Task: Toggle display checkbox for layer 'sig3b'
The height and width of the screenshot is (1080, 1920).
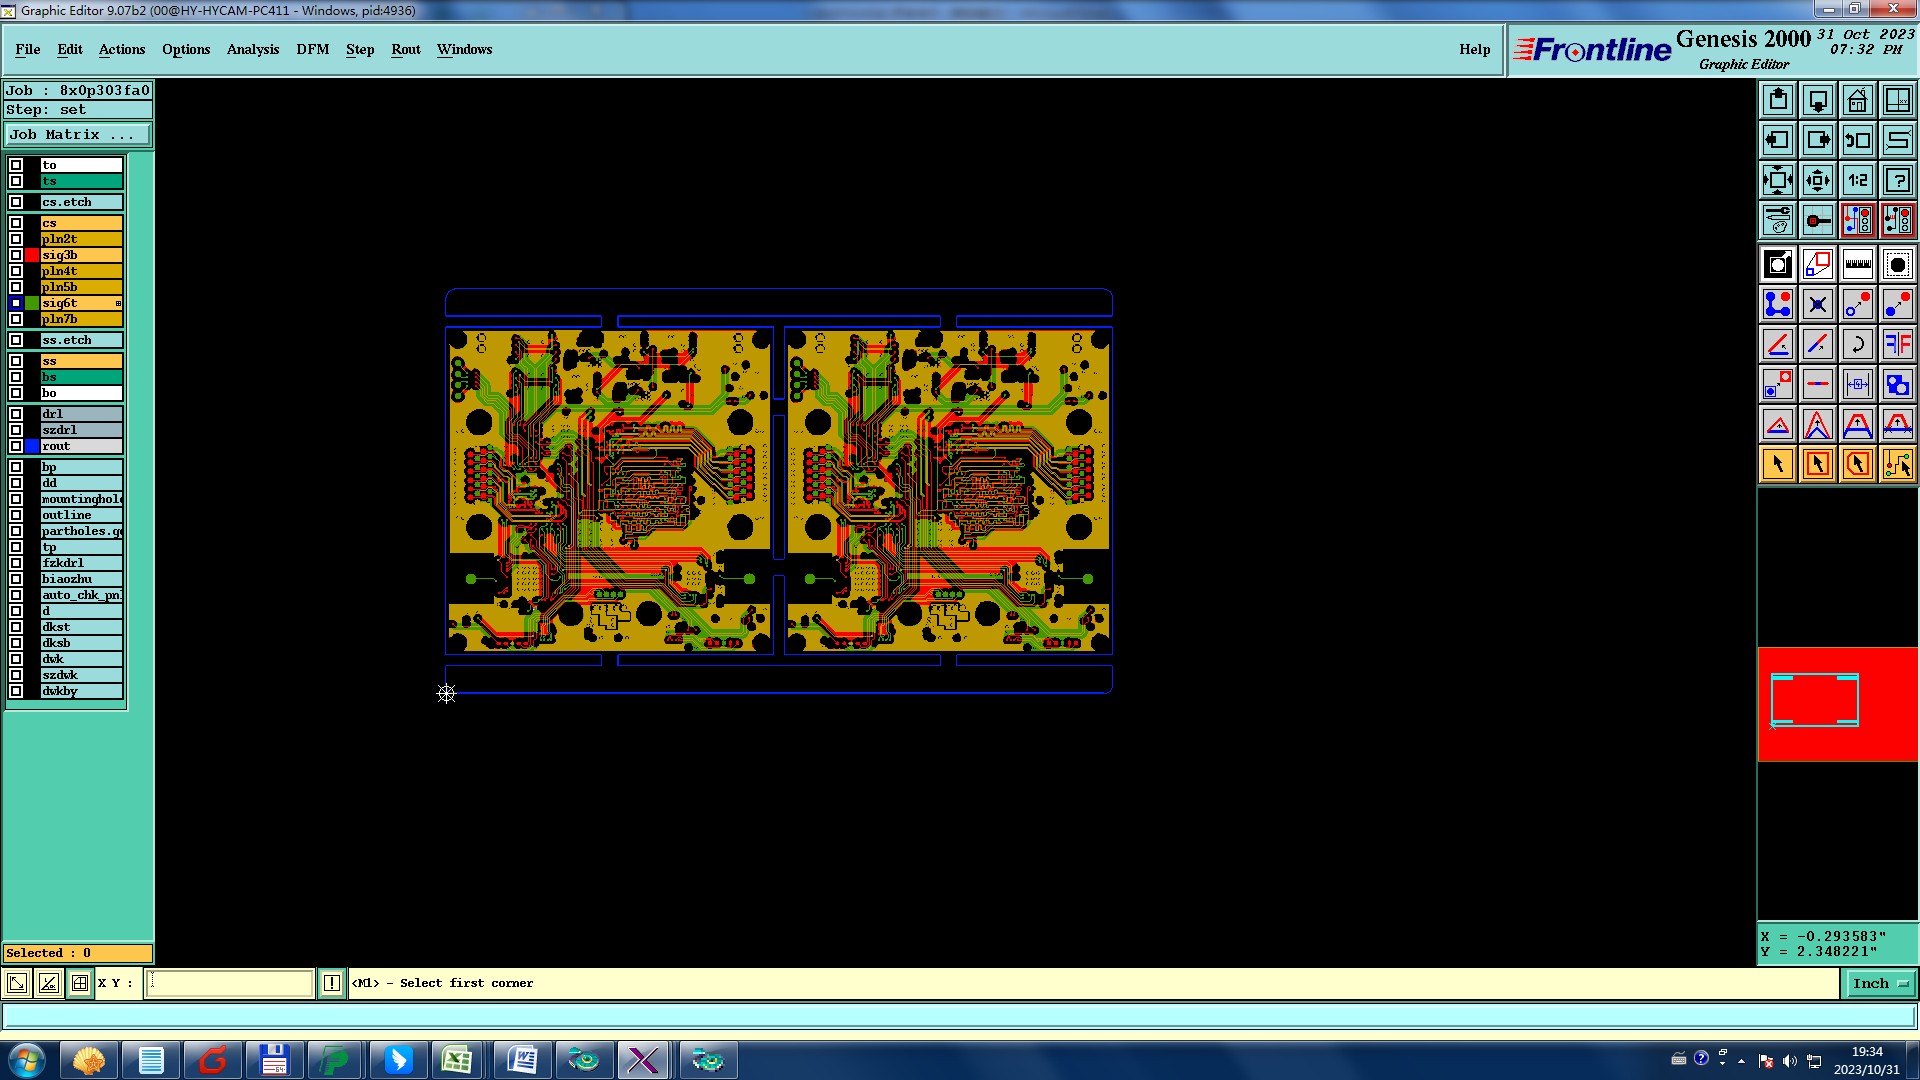Action: point(16,255)
